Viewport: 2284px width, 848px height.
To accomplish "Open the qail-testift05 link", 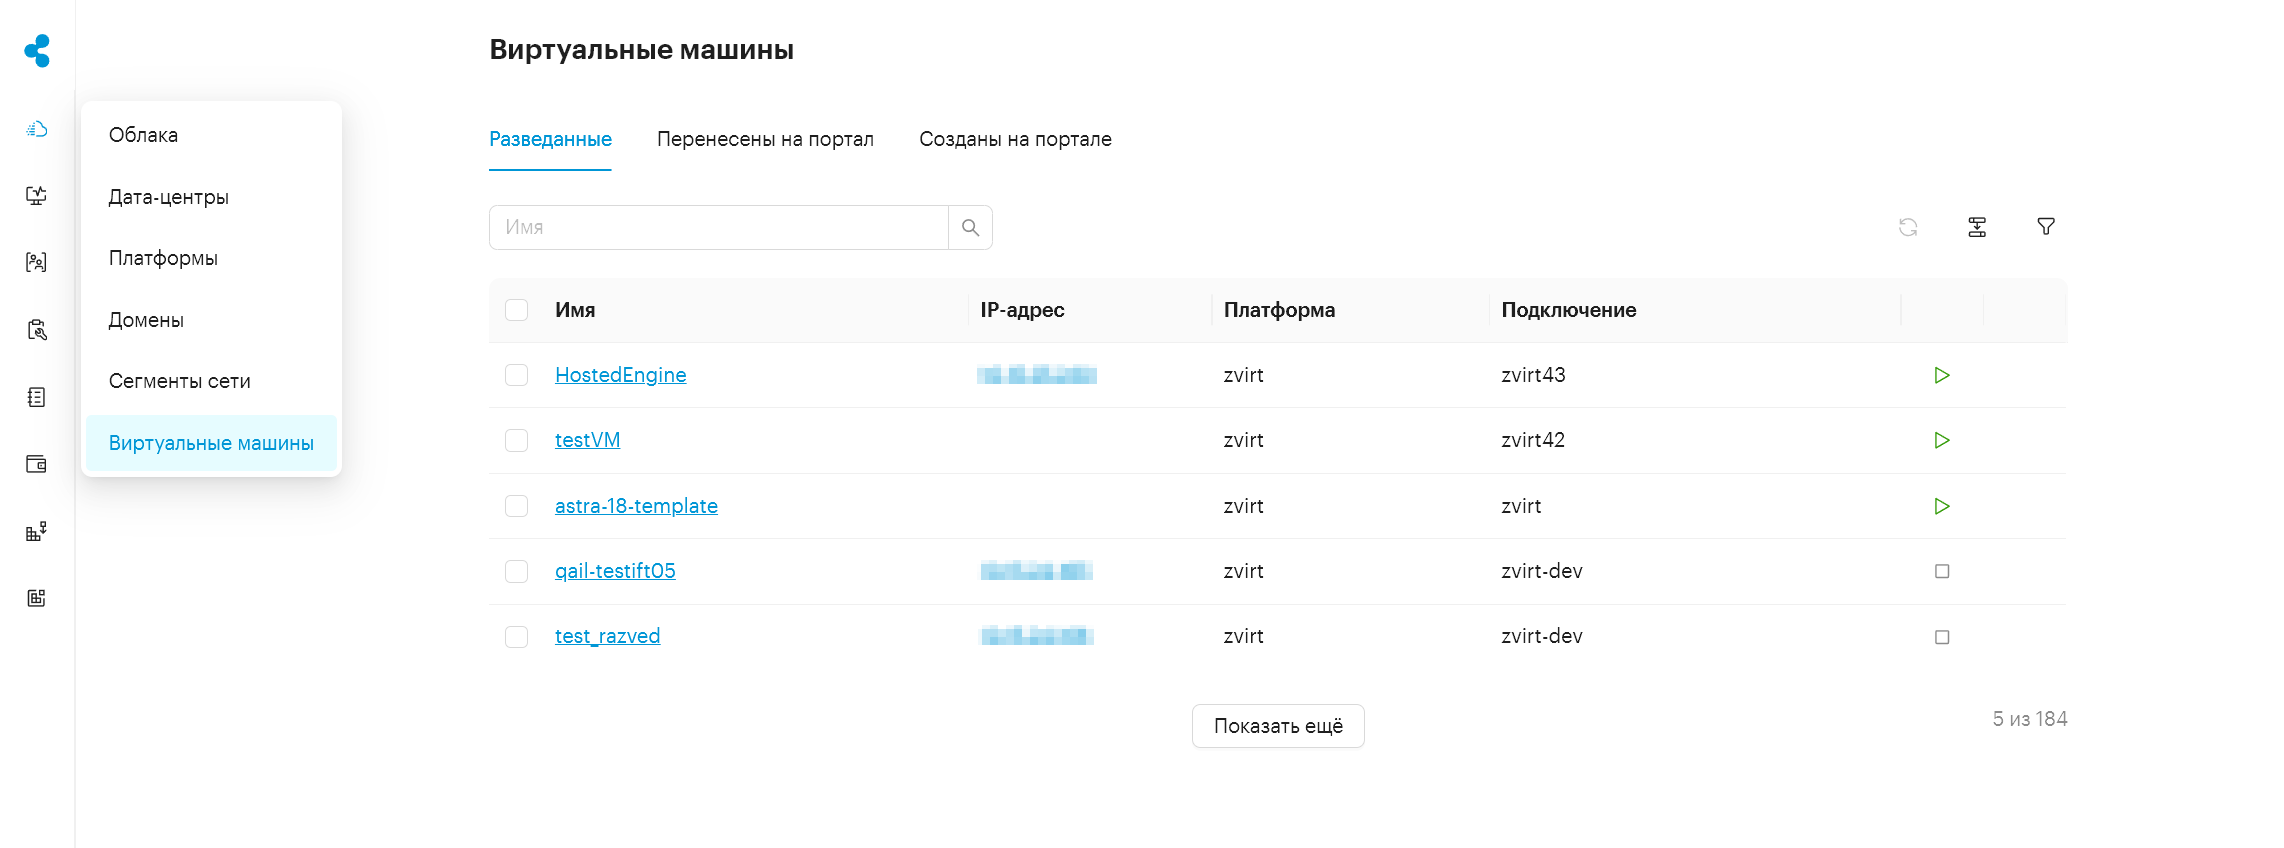I will (615, 571).
